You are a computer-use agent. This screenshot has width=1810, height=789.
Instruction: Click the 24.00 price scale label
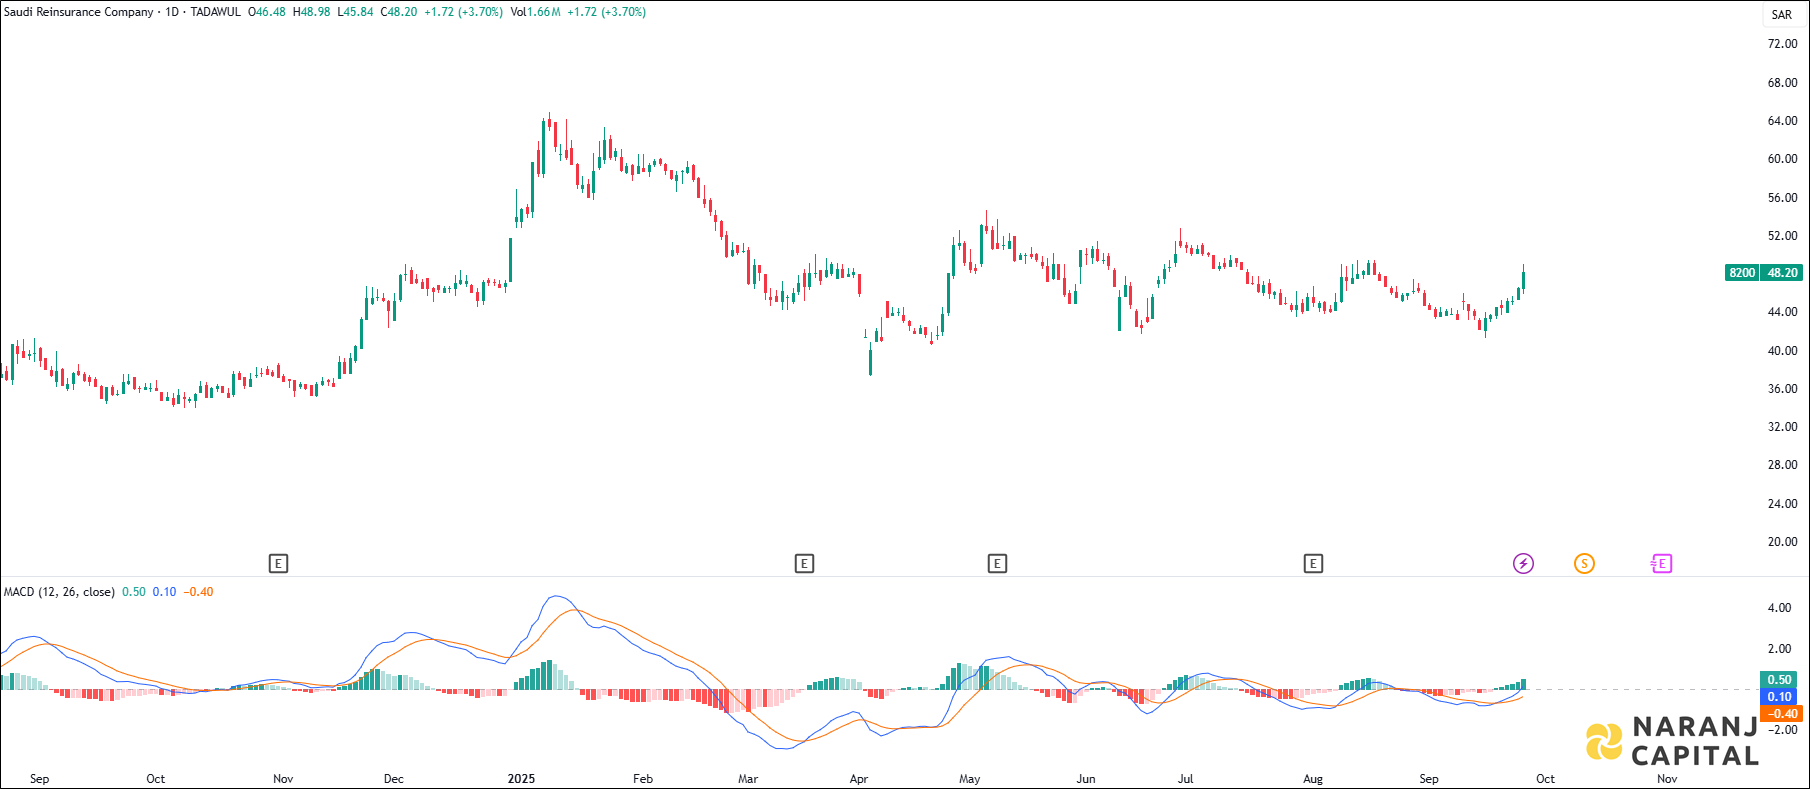click(x=1782, y=504)
